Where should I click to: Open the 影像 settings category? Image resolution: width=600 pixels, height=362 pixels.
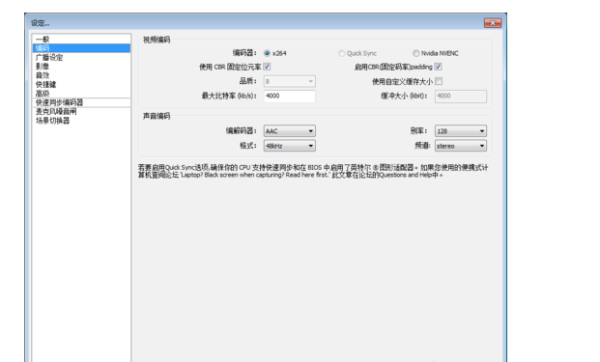[x=81, y=66]
